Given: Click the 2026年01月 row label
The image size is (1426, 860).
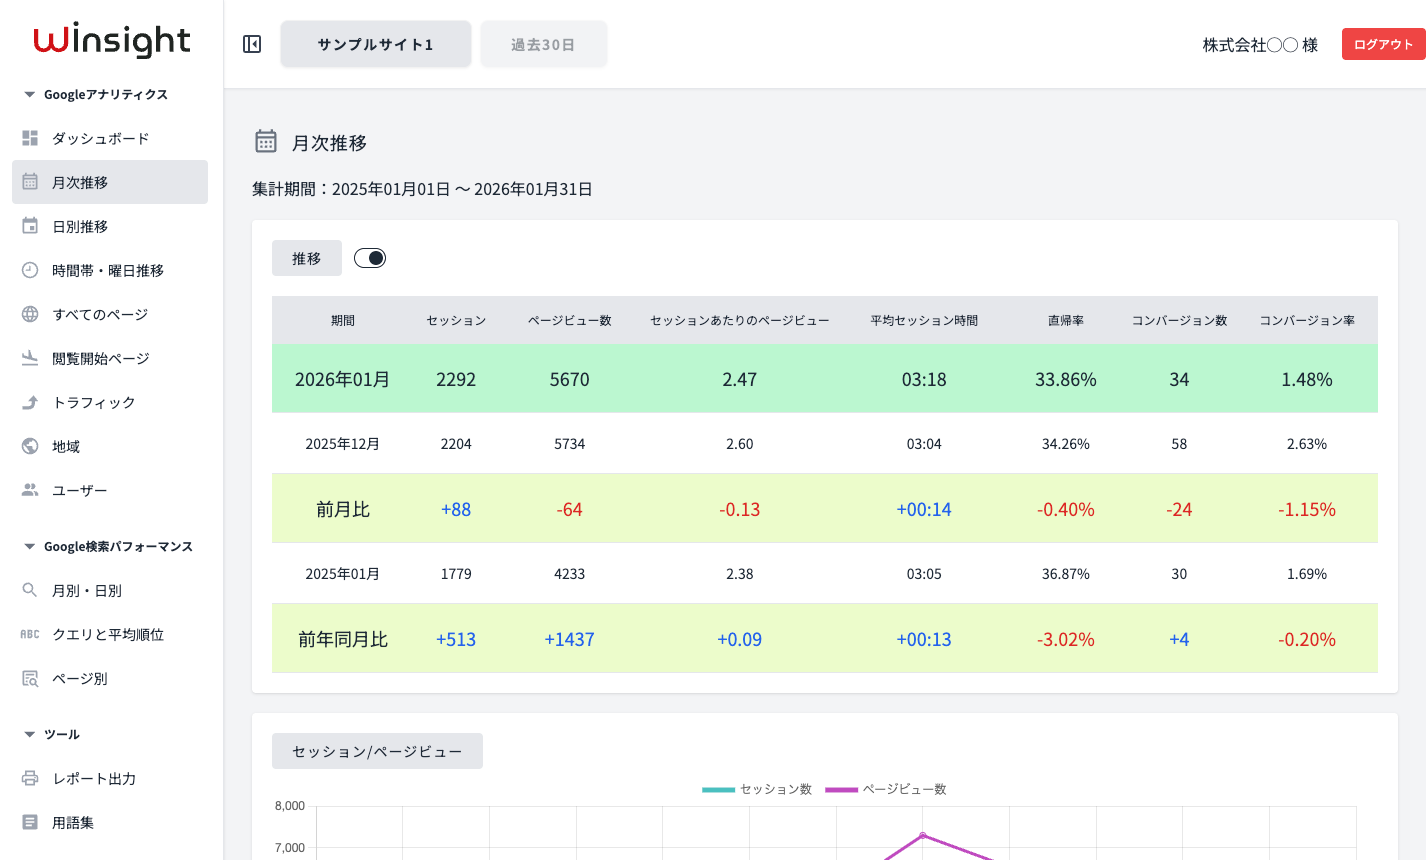Looking at the screenshot, I should [343, 379].
